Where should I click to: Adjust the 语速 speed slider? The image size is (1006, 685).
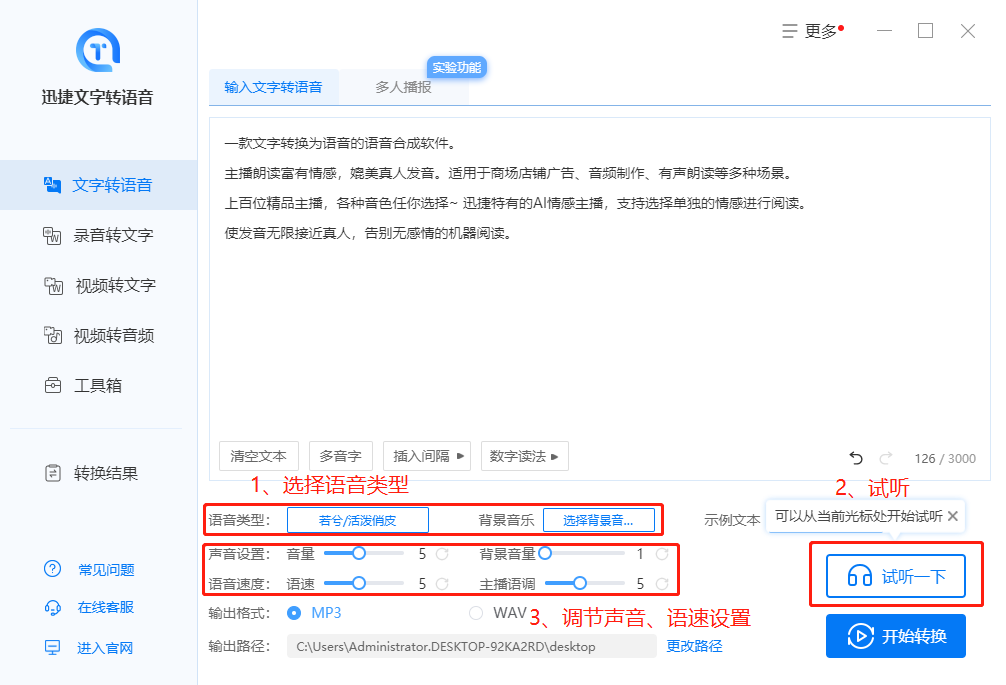(364, 583)
